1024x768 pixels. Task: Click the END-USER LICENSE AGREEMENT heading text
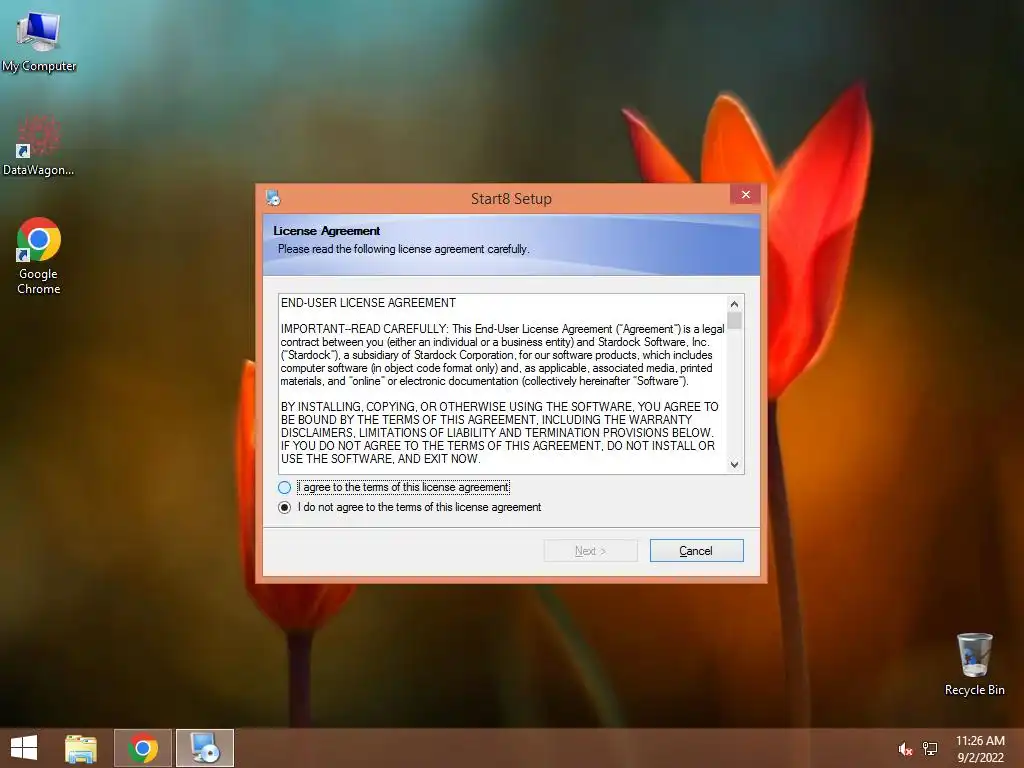[x=368, y=303]
